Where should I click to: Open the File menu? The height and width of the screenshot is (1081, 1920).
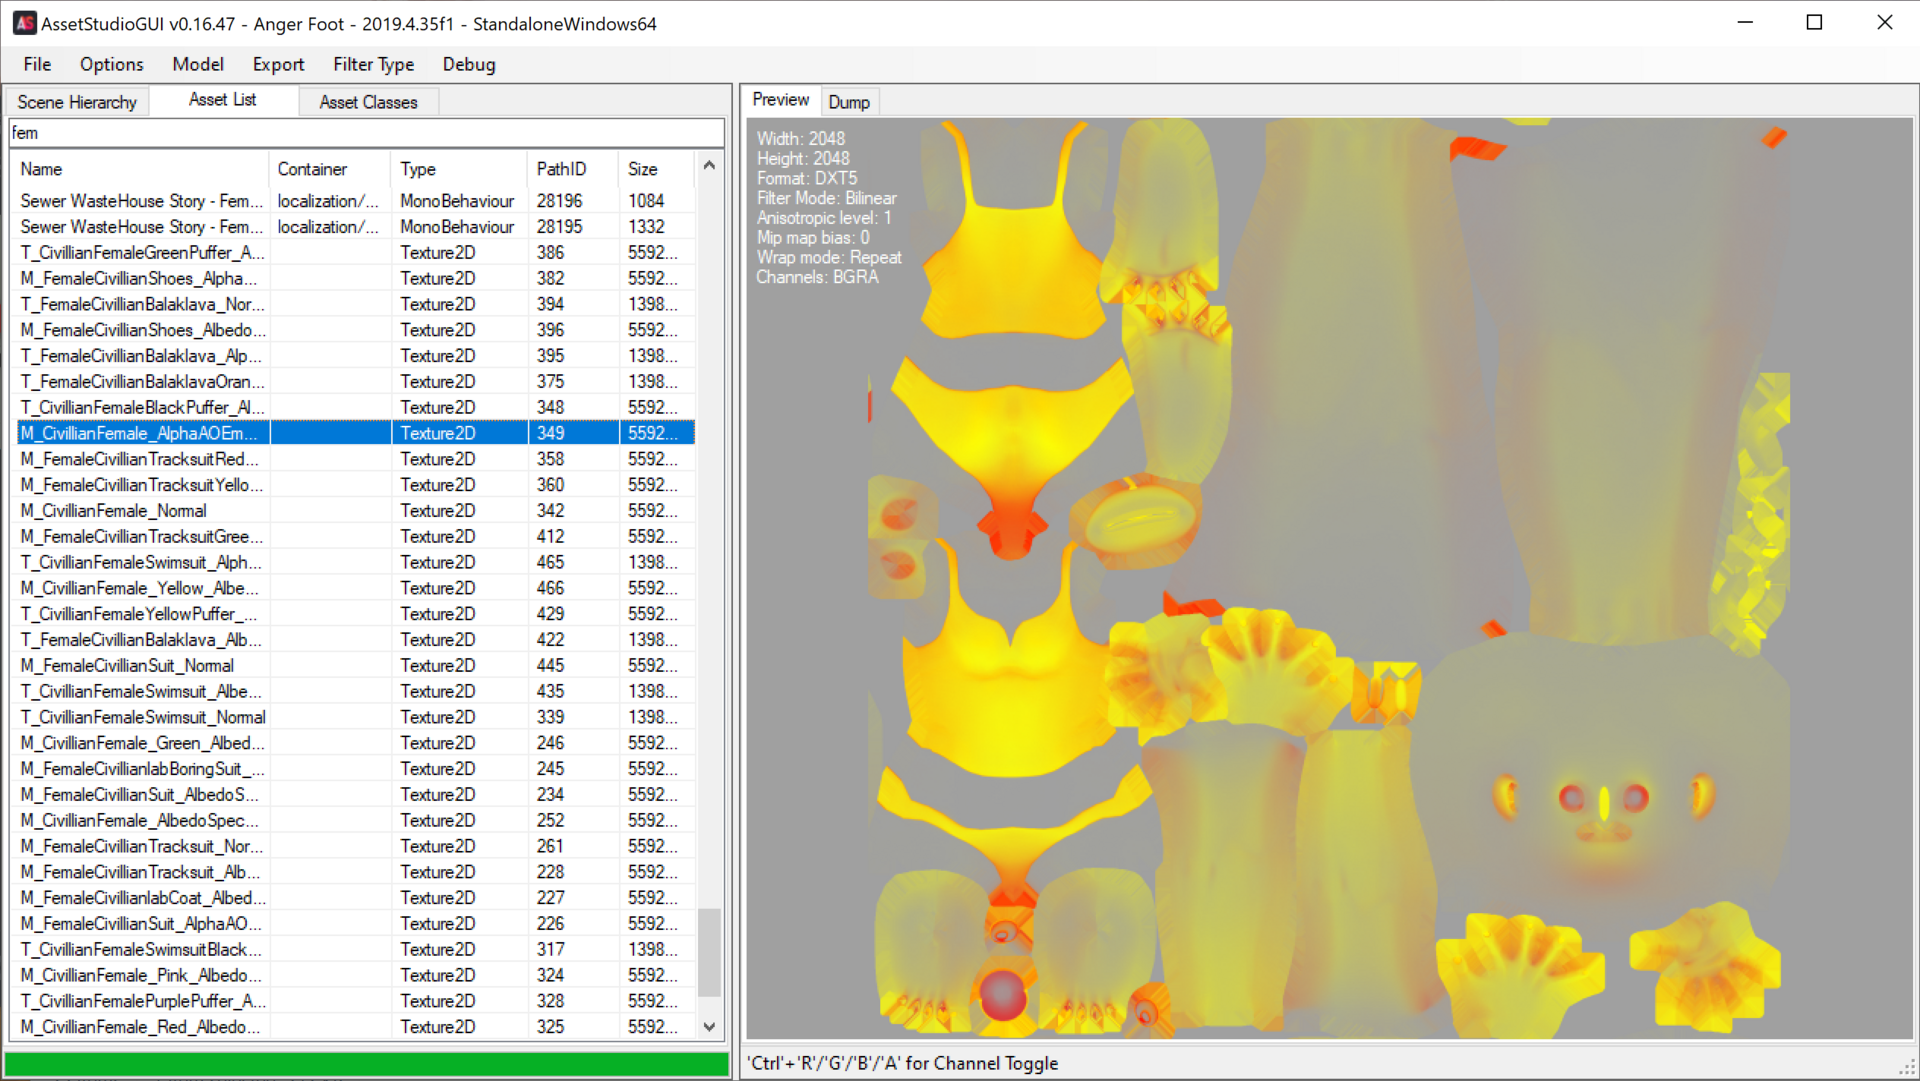click(37, 64)
